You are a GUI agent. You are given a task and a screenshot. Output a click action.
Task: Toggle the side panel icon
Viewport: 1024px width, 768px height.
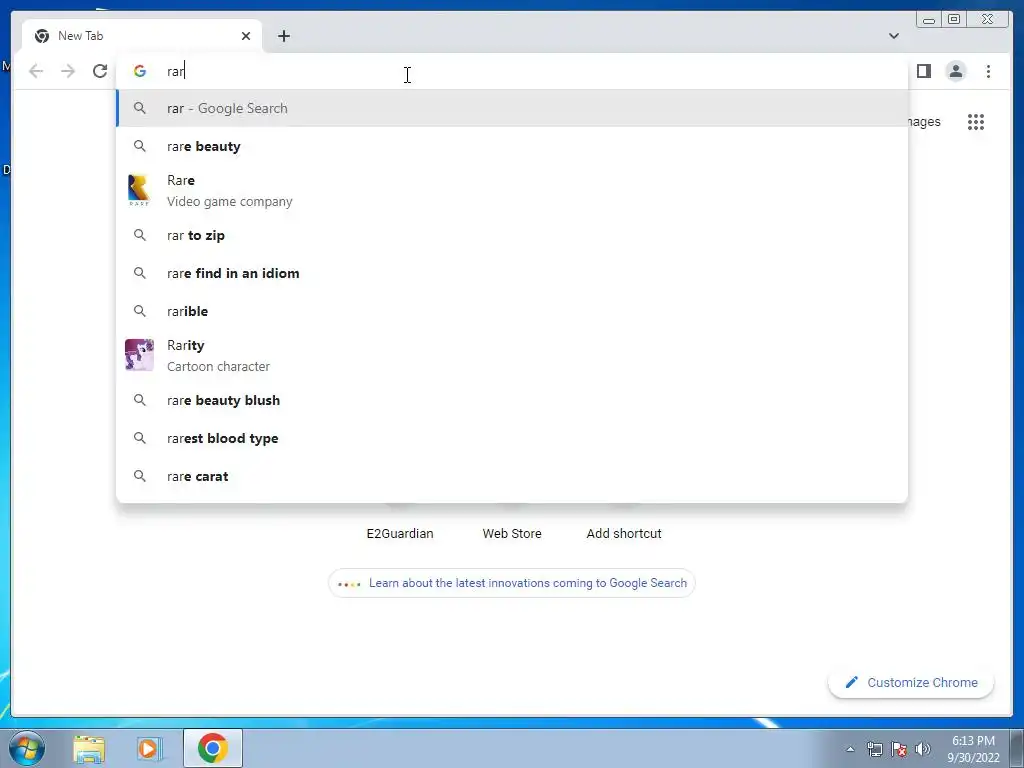(923, 71)
